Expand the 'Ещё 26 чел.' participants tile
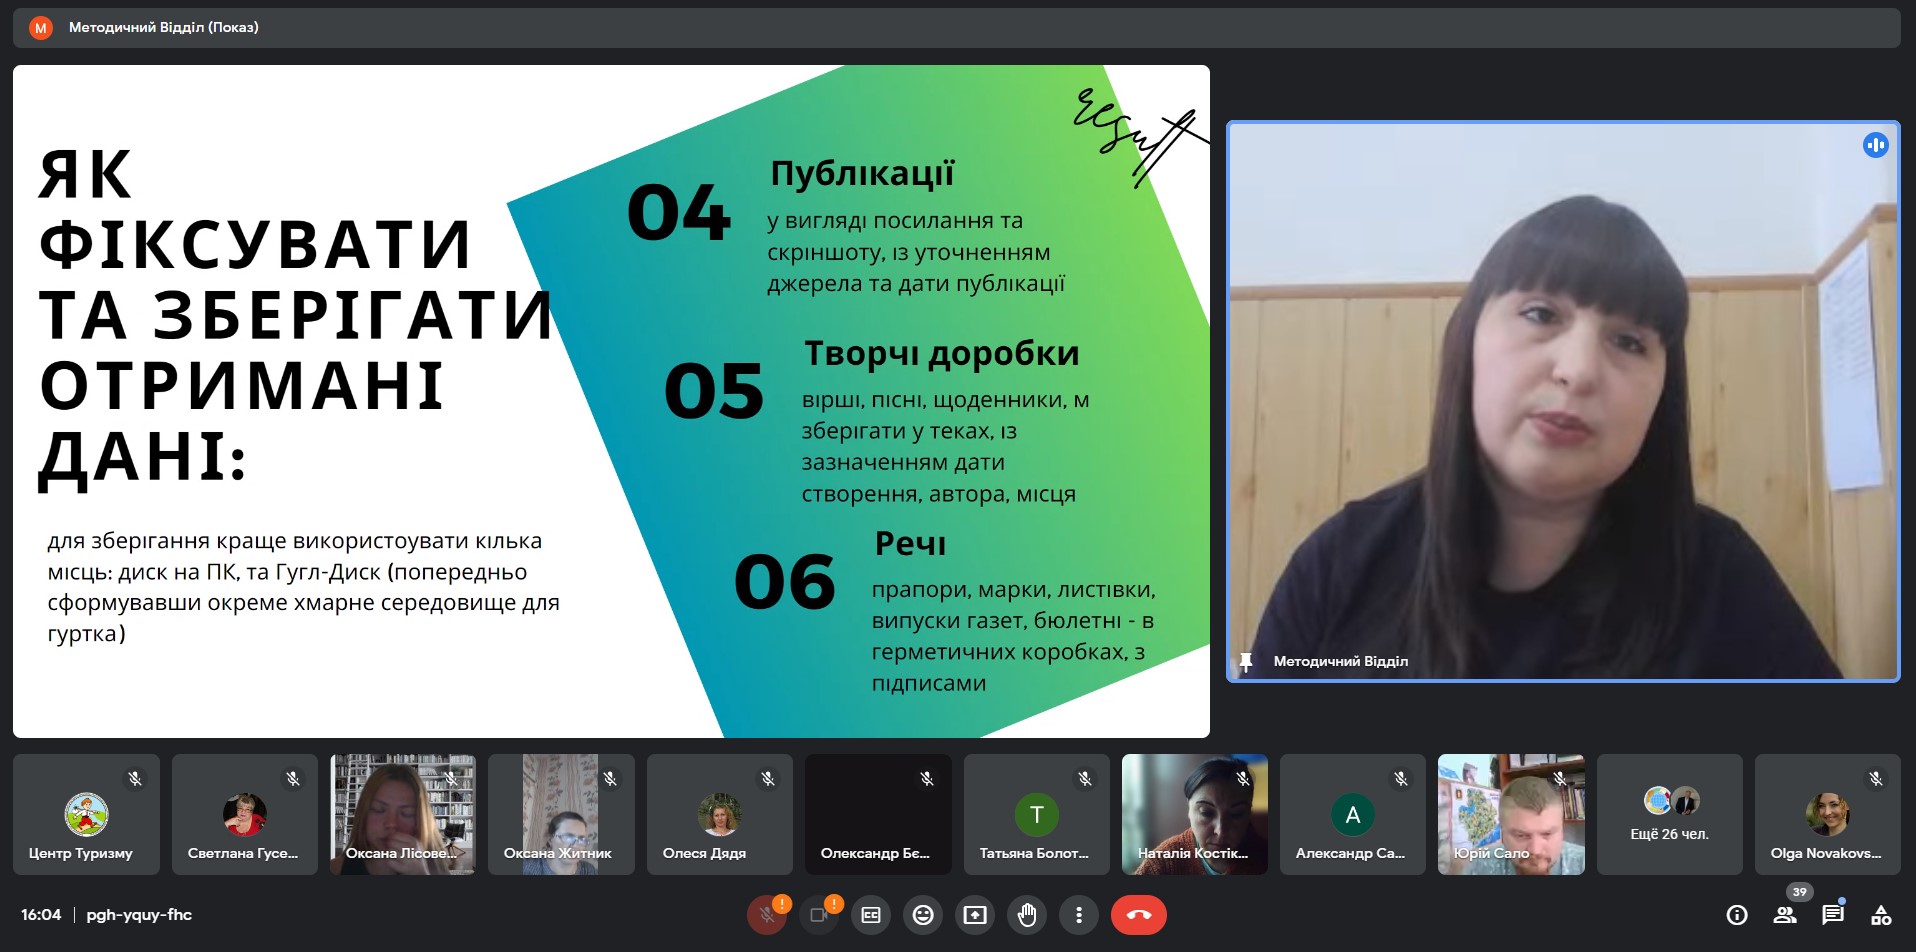The image size is (1916, 952). (x=1669, y=814)
